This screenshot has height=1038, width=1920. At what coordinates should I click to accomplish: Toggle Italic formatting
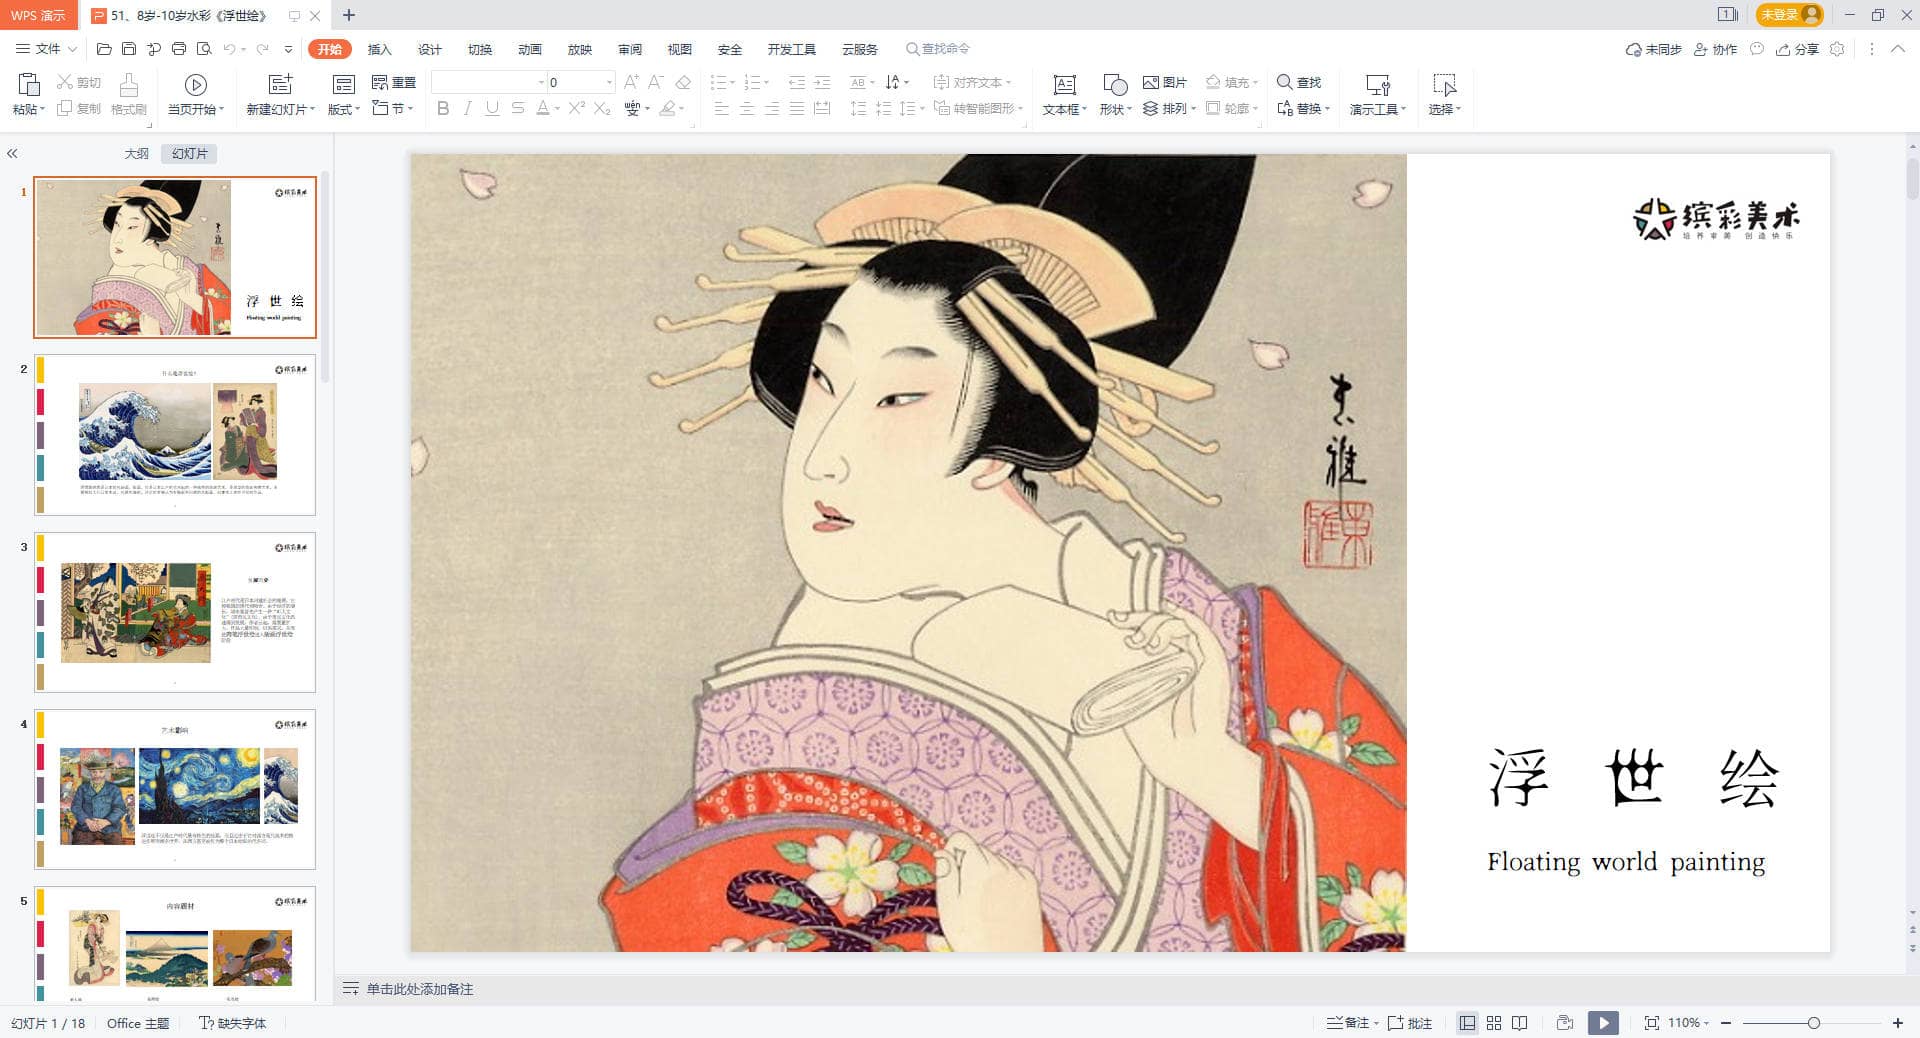click(467, 108)
